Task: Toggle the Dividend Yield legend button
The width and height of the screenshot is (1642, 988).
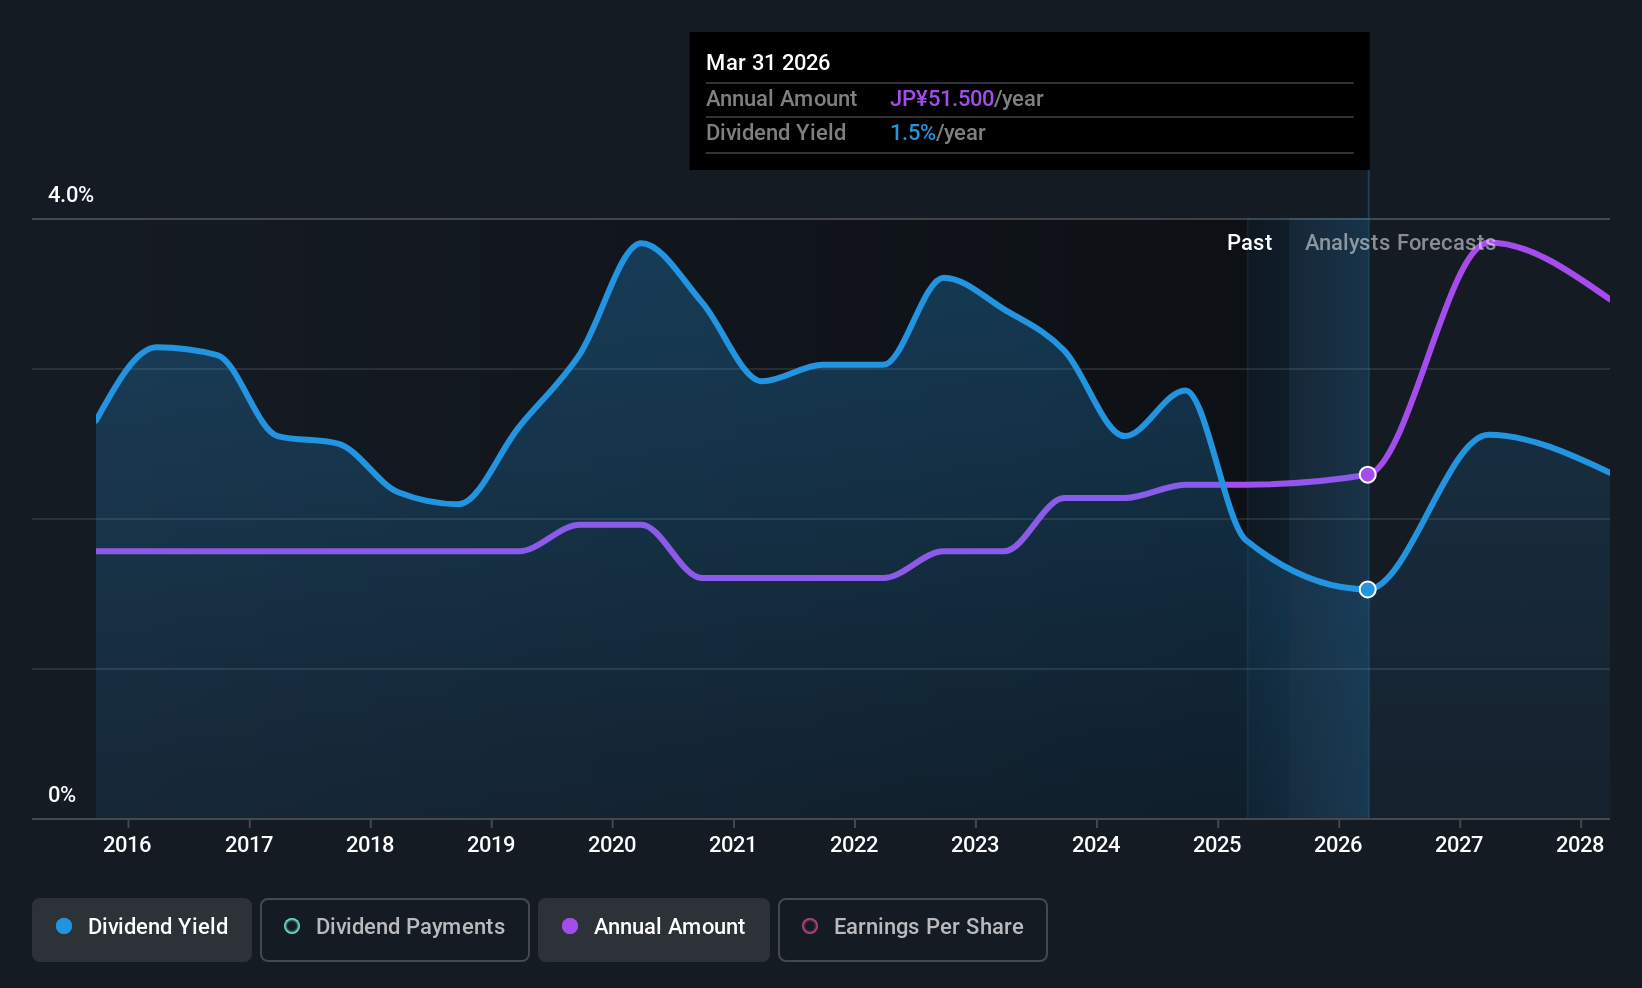Action: [142, 930]
